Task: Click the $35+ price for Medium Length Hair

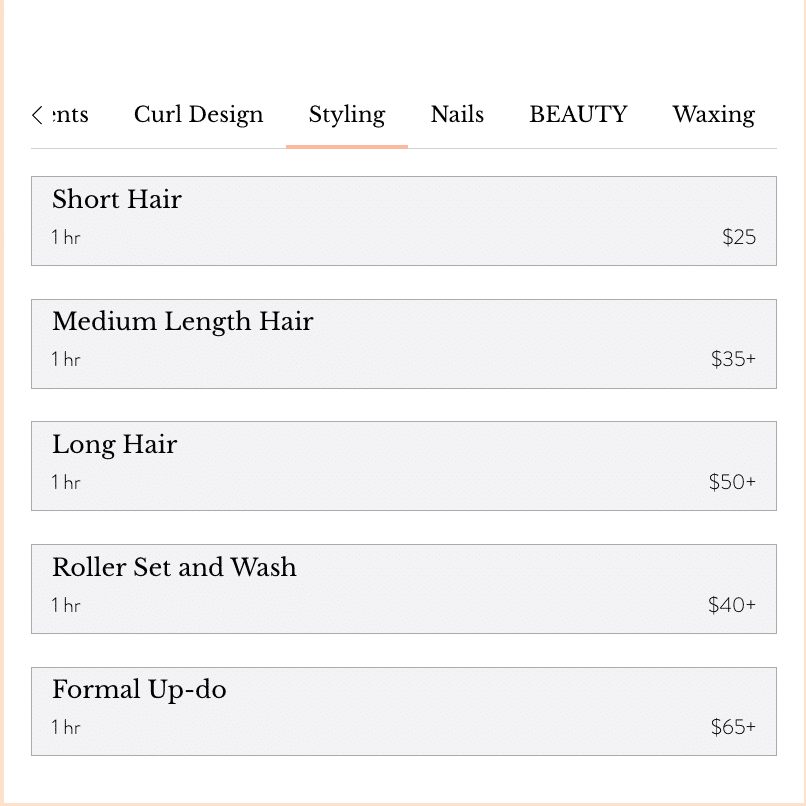Action: 734,359
